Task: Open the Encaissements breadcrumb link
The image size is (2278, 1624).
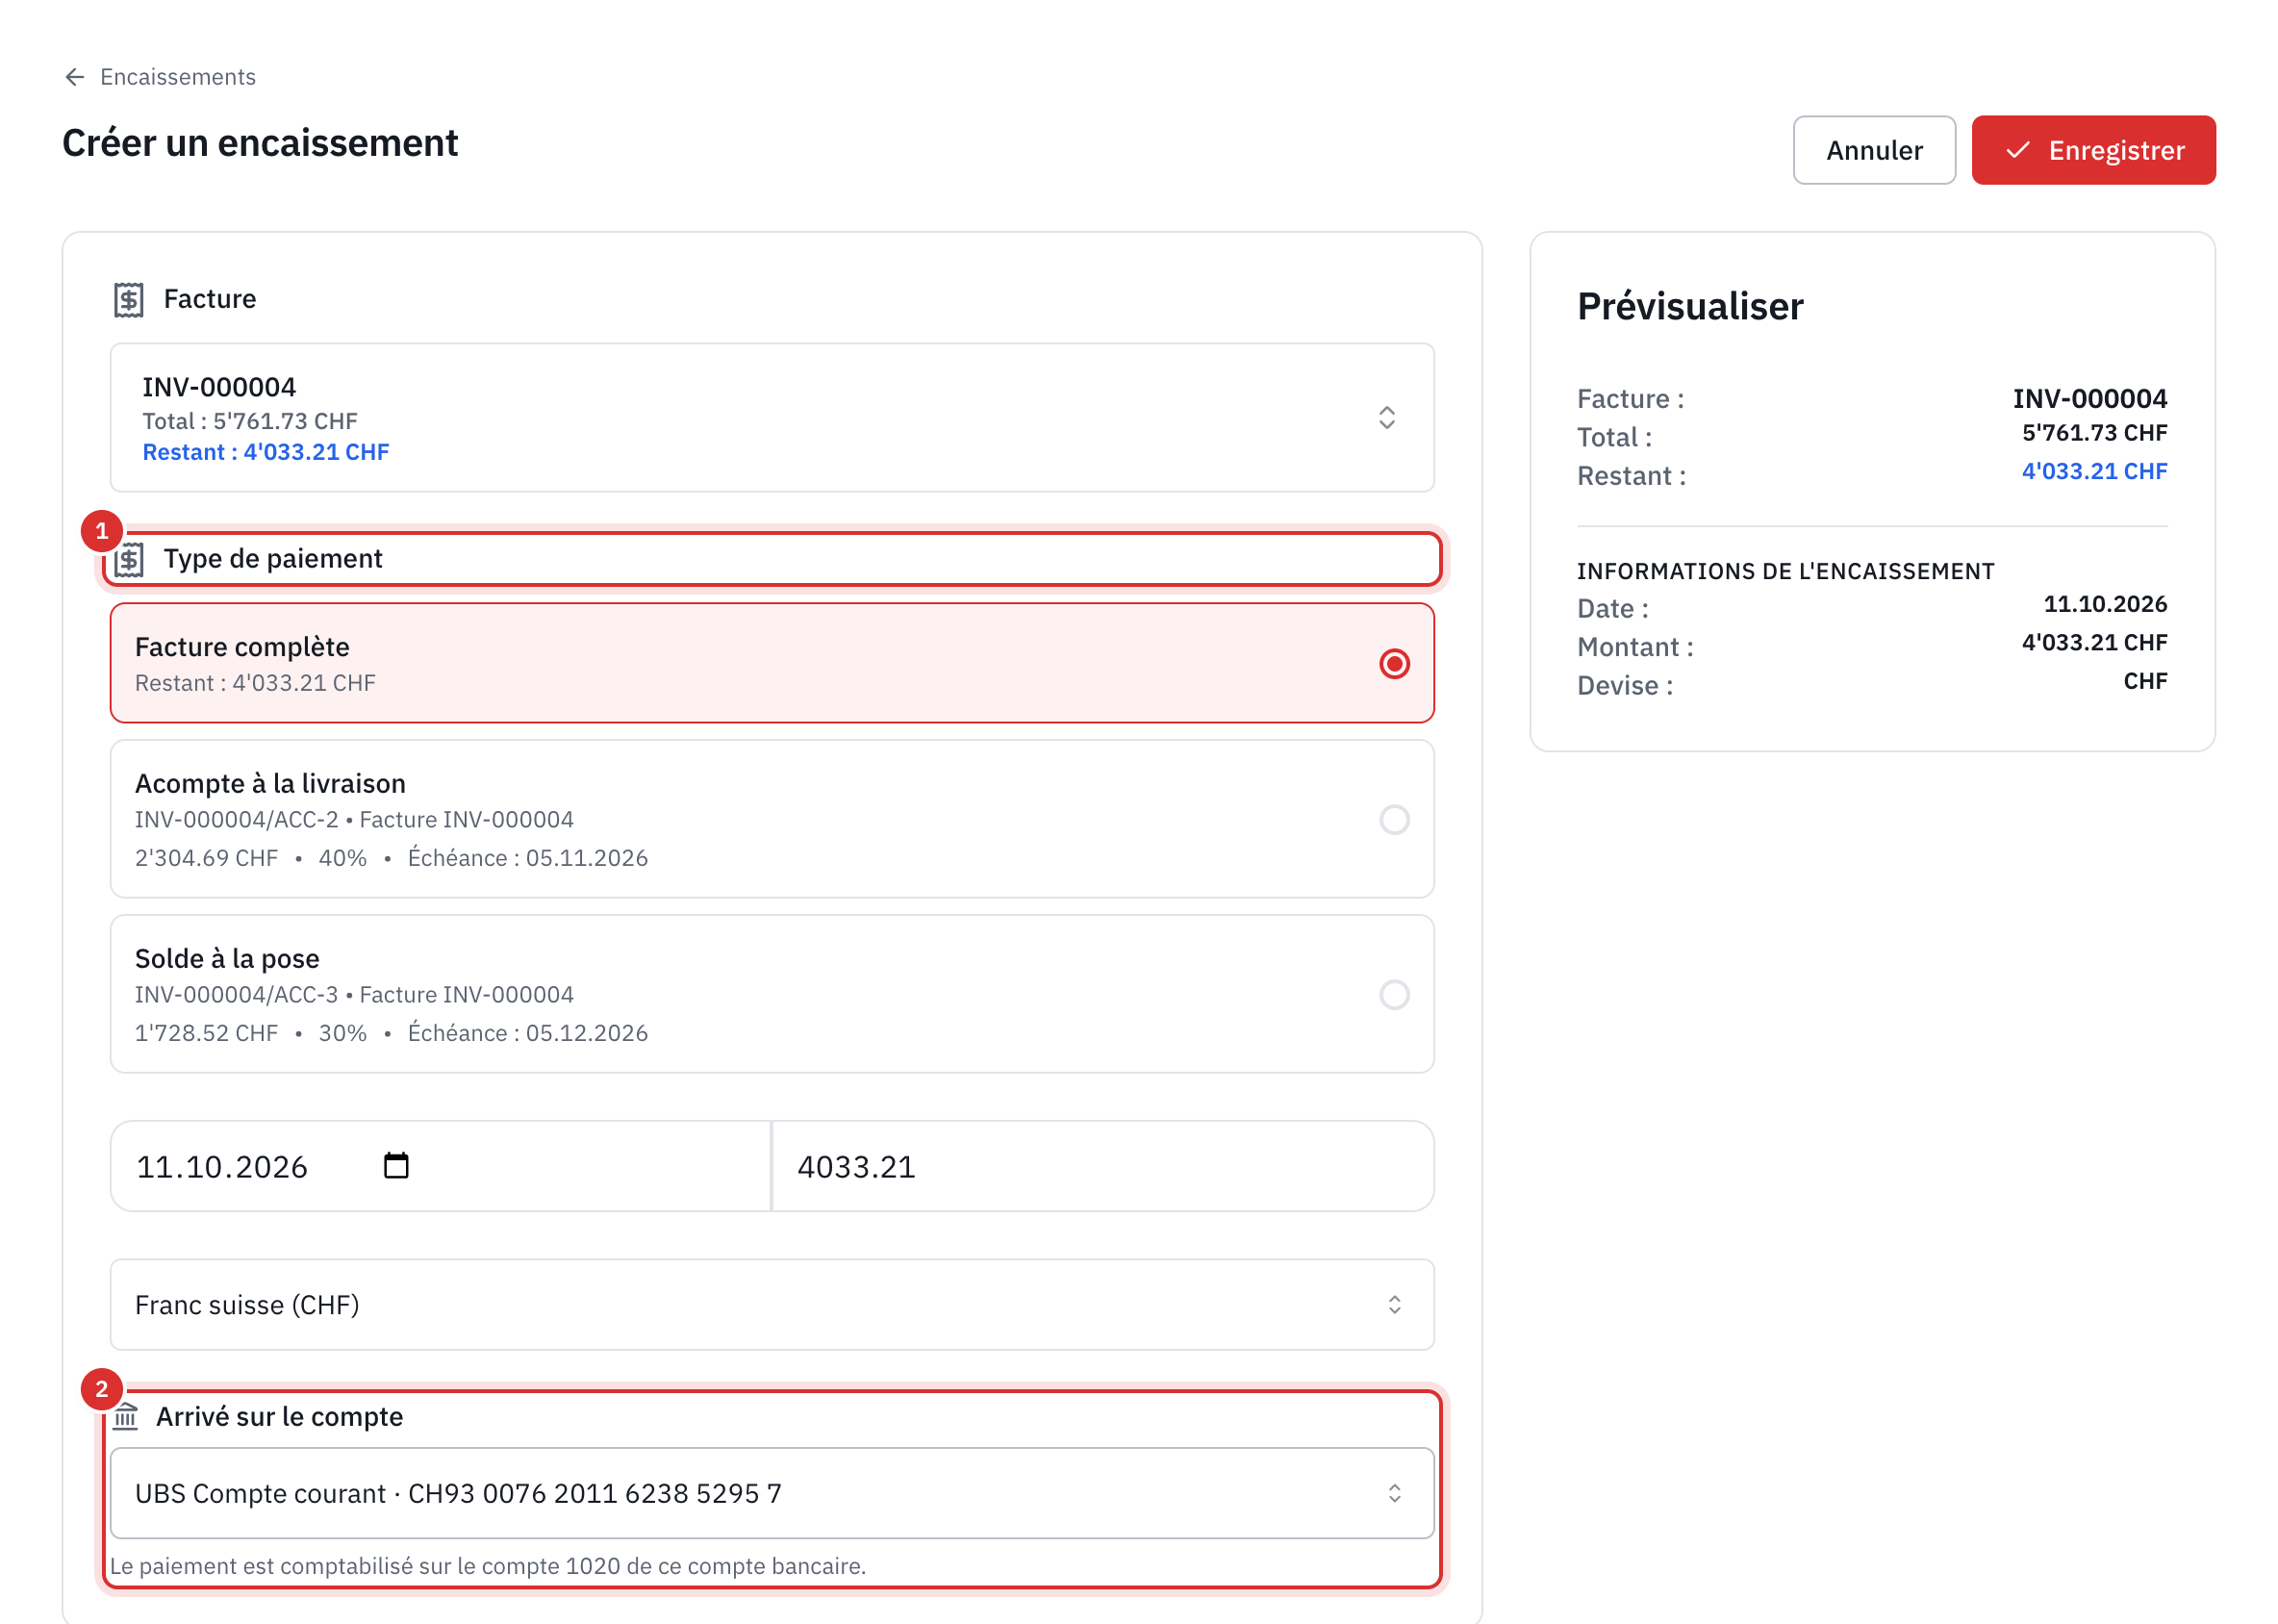Action: point(178,77)
